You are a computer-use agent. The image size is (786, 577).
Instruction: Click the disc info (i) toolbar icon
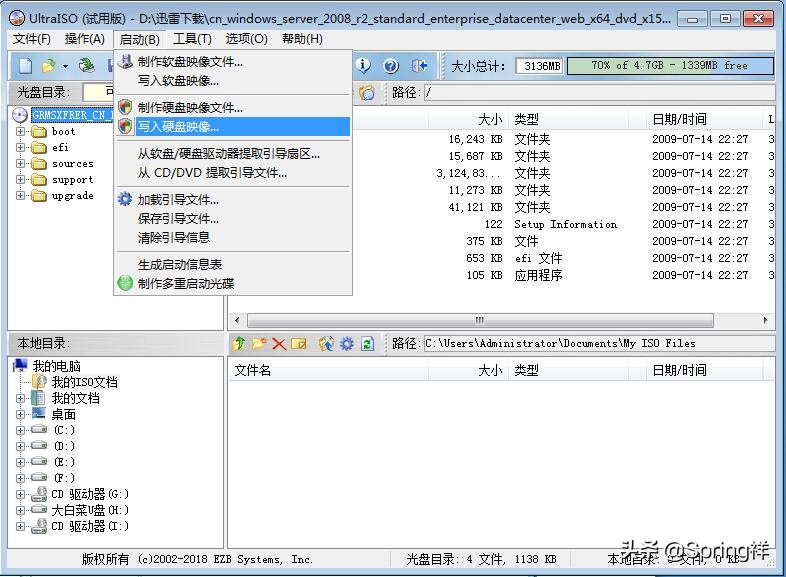[x=363, y=65]
